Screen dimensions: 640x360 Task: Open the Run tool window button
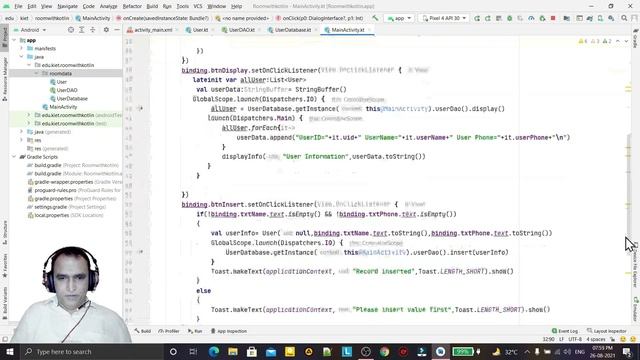click(x=195, y=331)
